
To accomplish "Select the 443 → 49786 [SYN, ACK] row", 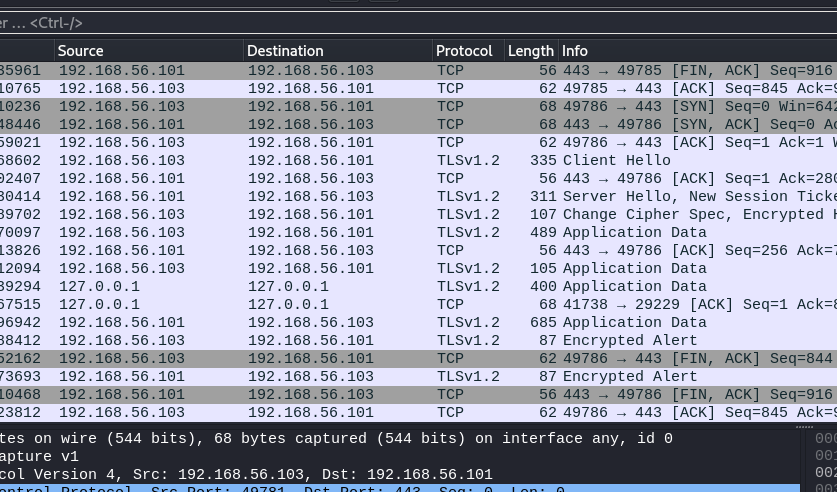I will pos(418,124).
